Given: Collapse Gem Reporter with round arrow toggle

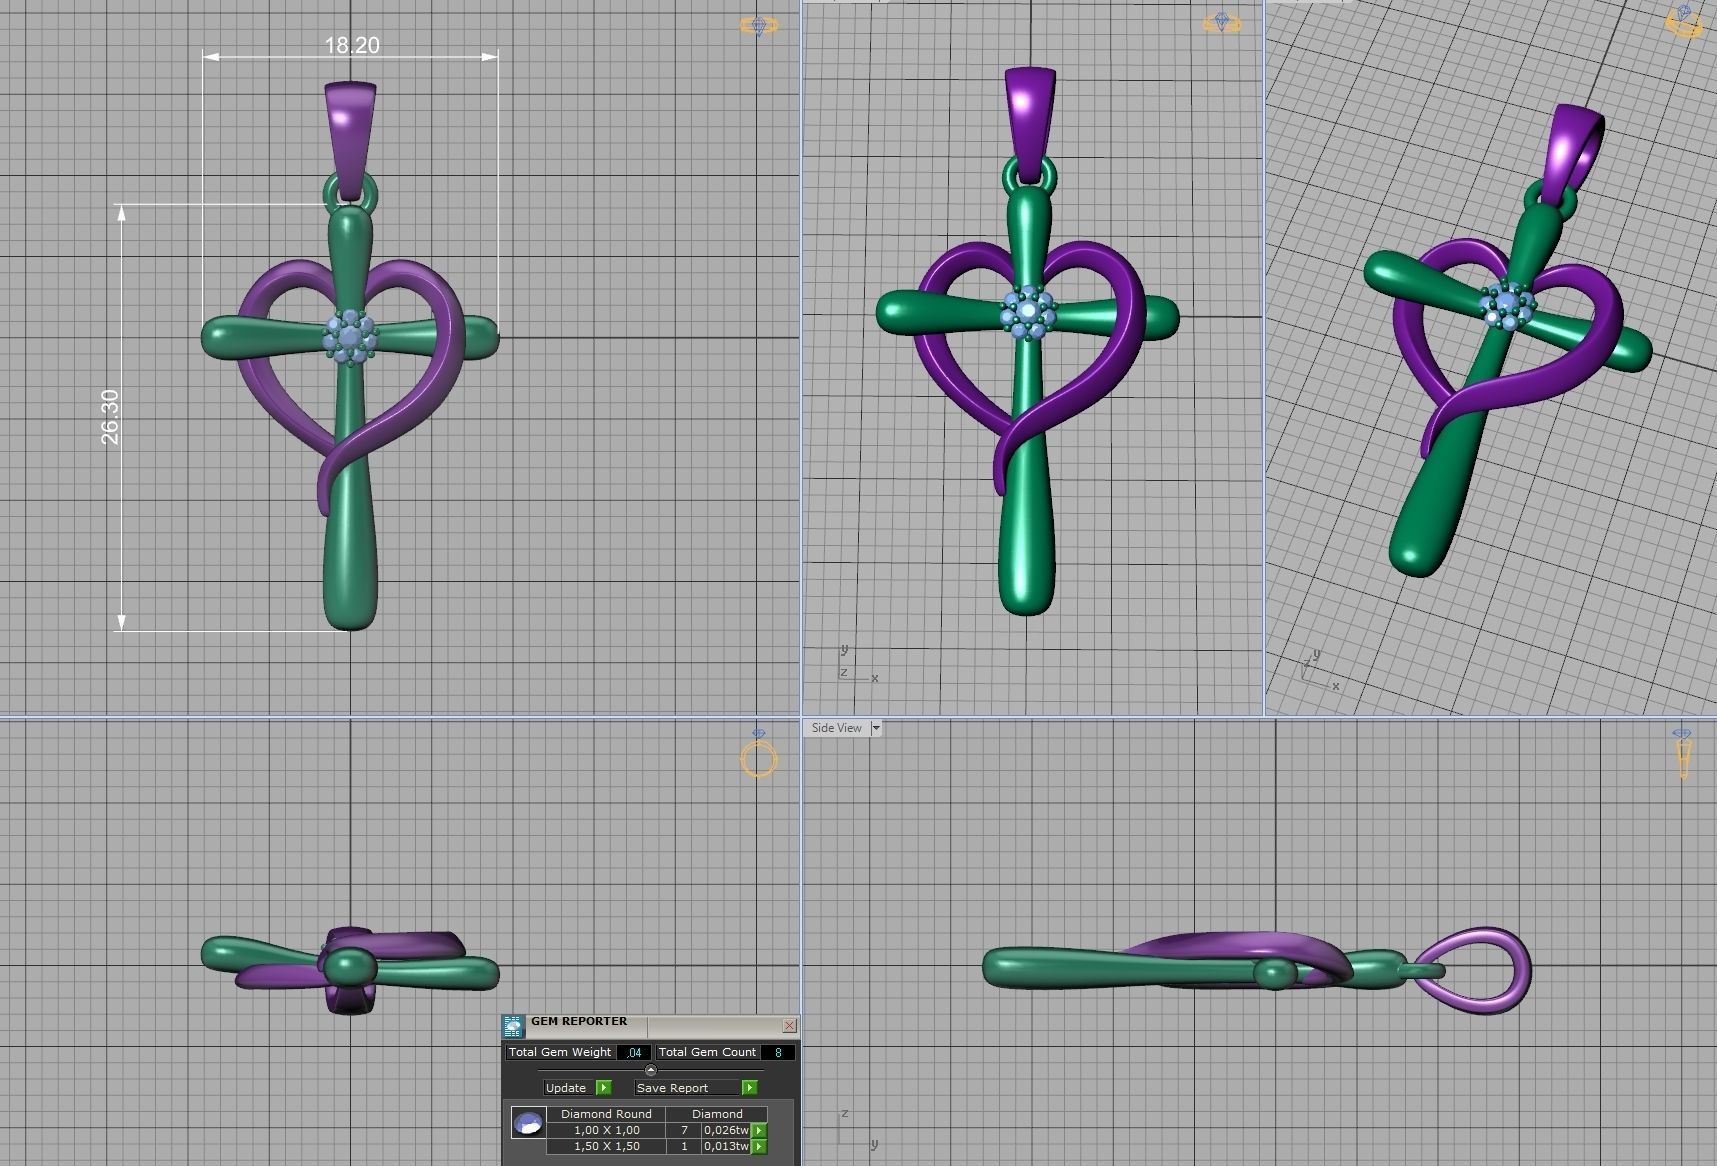Looking at the screenshot, I should [x=651, y=1070].
